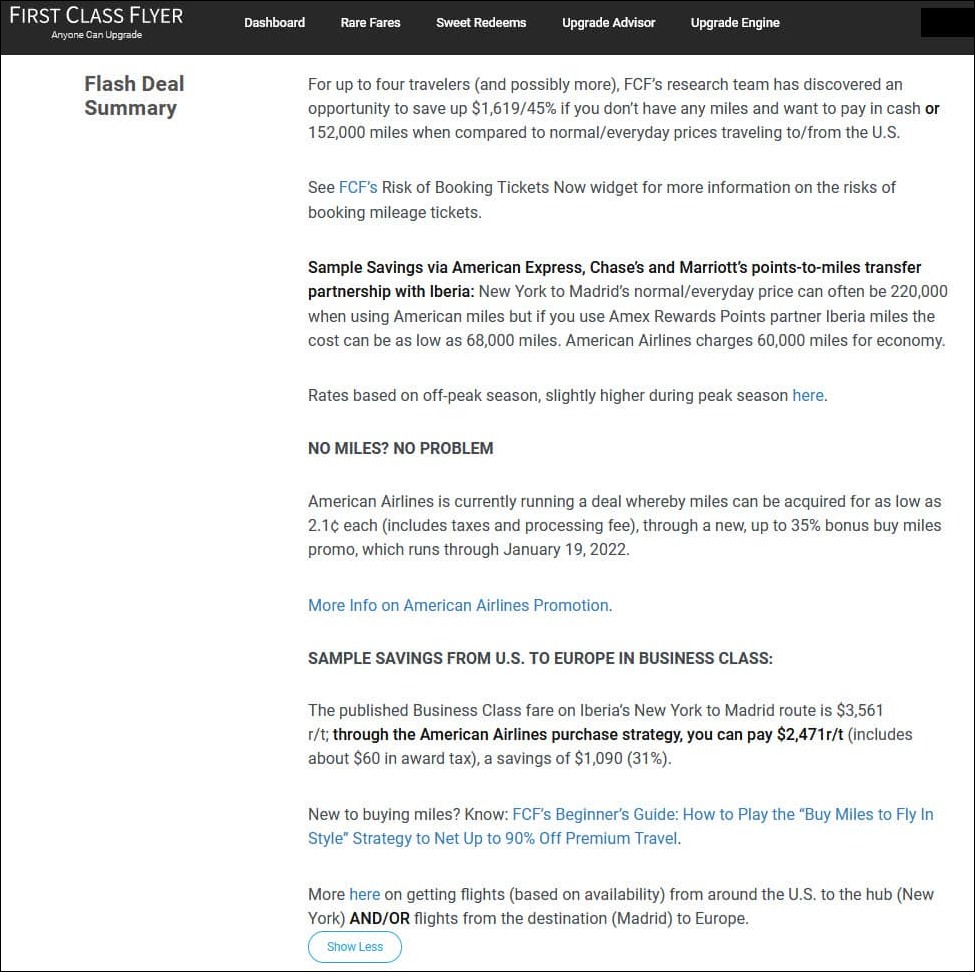The height and width of the screenshot is (972, 975).
Task: Open the Dashboard nav item
Action: [274, 23]
